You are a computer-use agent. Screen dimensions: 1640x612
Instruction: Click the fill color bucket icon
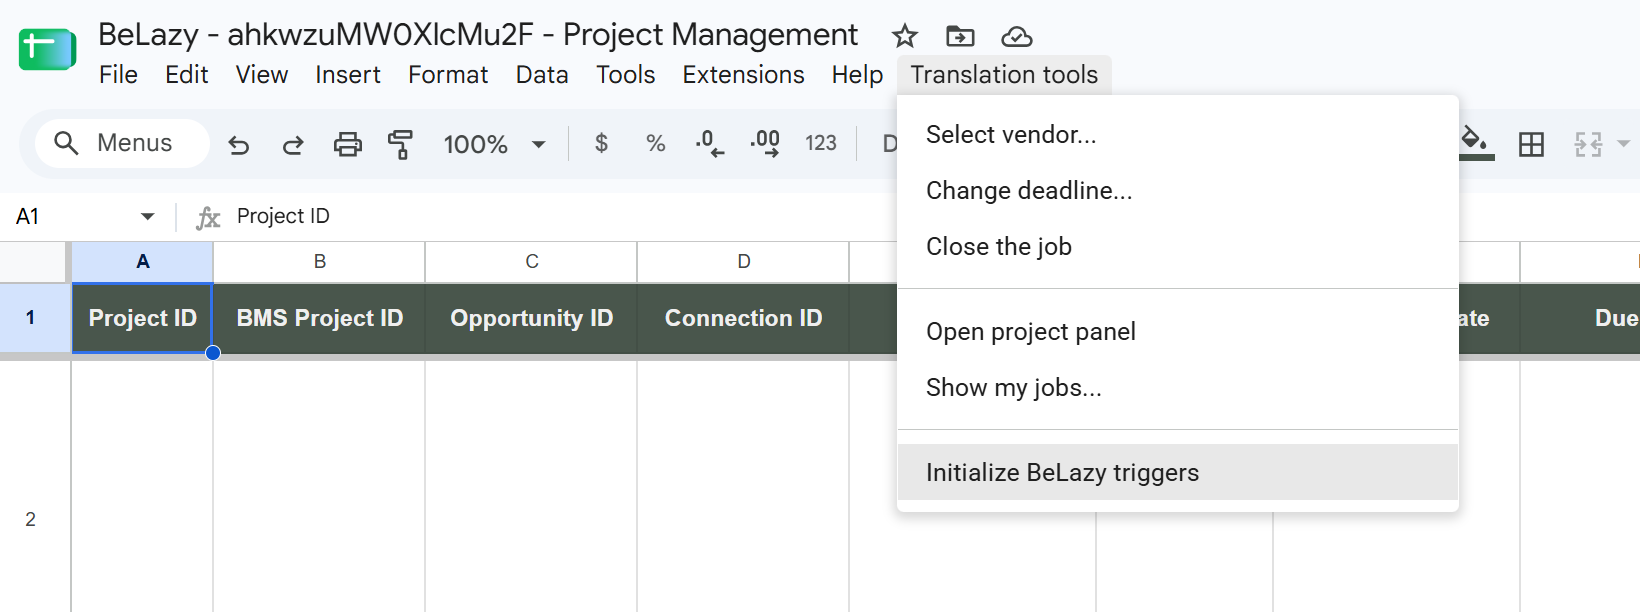pyautogui.click(x=1476, y=143)
